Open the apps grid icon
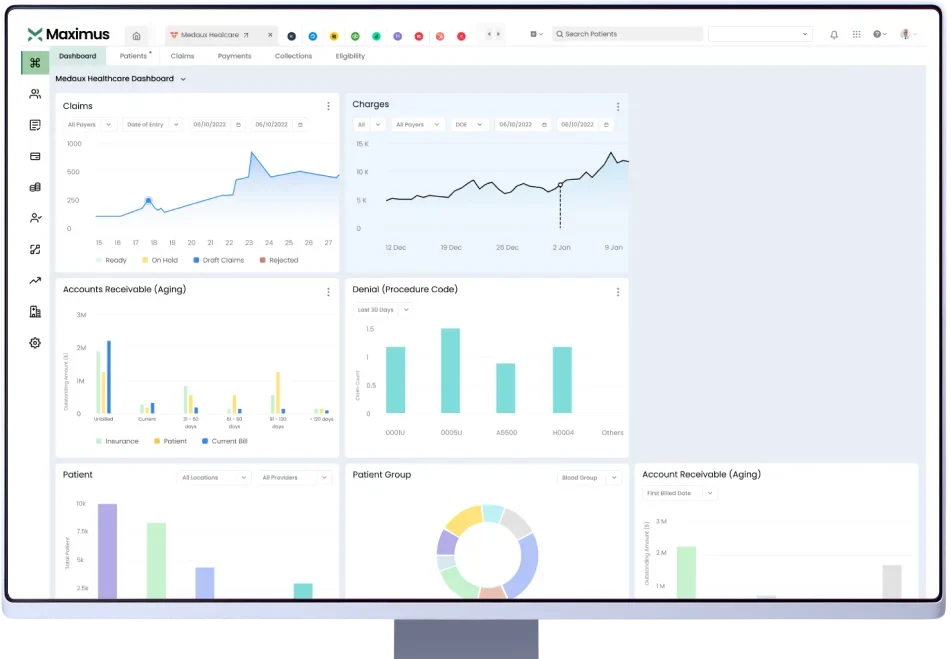 click(x=856, y=34)
